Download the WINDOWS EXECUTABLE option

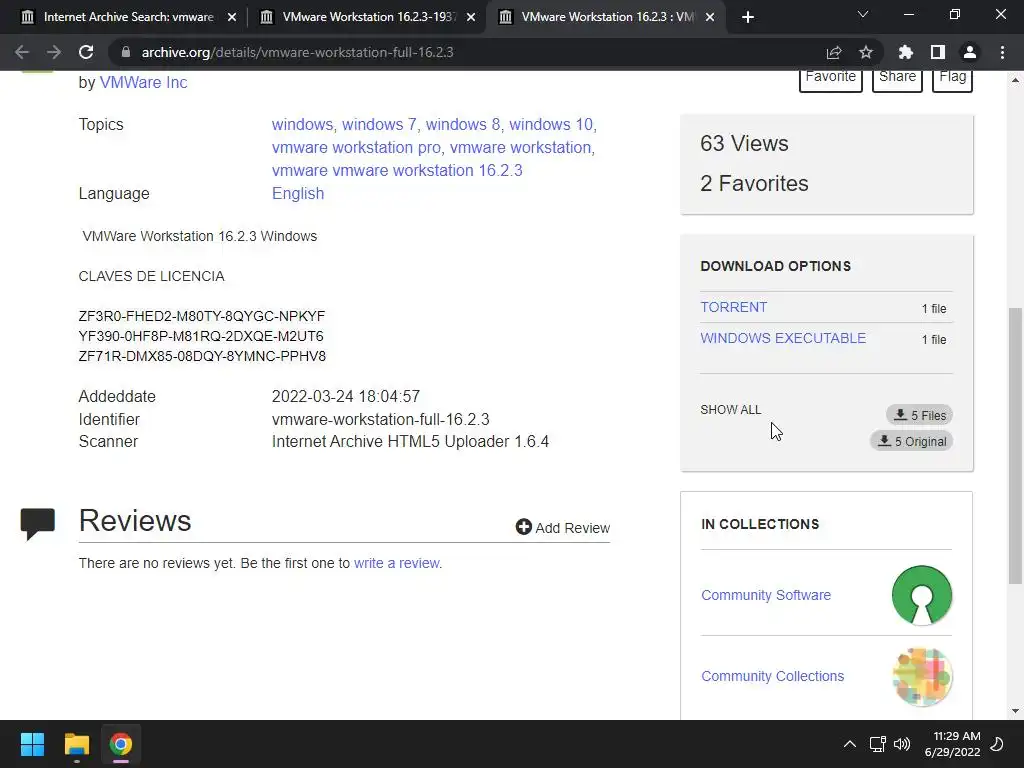point(783,338)
